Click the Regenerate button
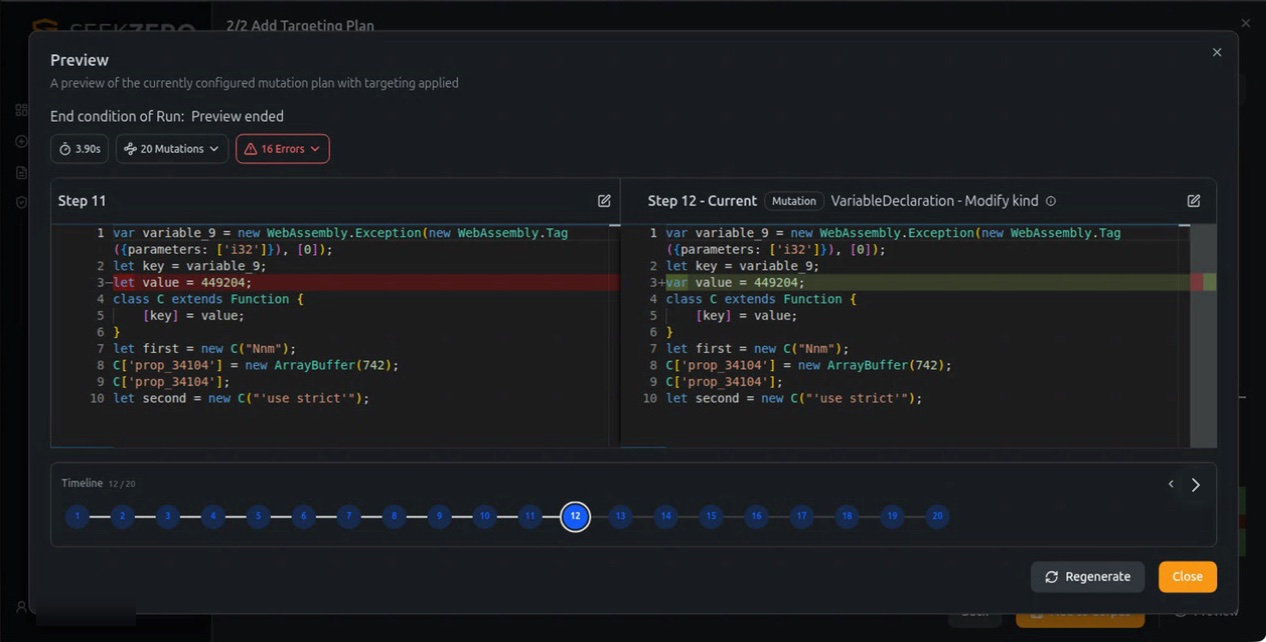The width and height of the screenshot is (1266, 642). [x=1088, y=577]
